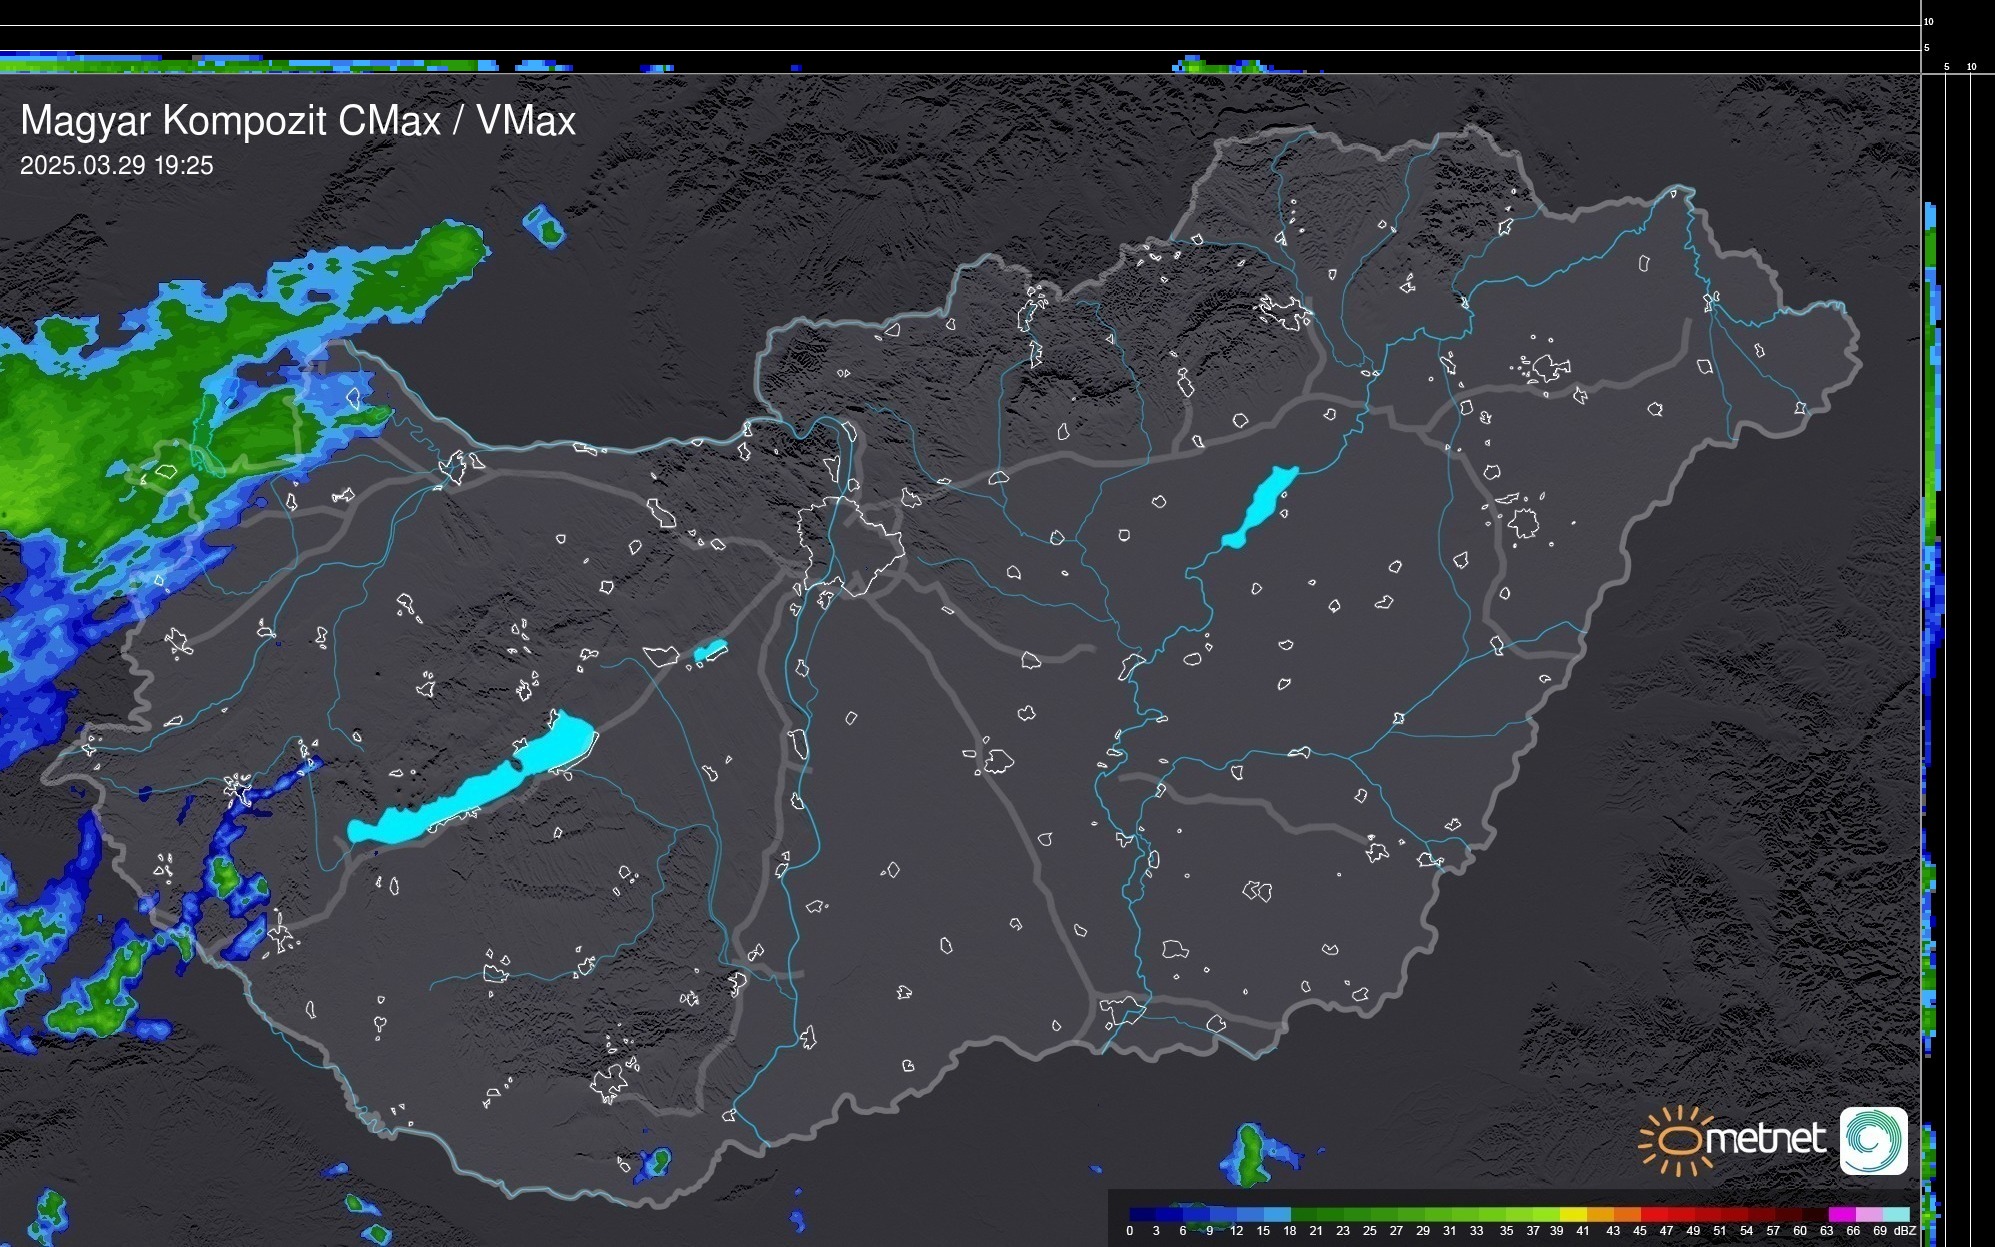Click the metnet wordmark text

pos(1767,1140)
